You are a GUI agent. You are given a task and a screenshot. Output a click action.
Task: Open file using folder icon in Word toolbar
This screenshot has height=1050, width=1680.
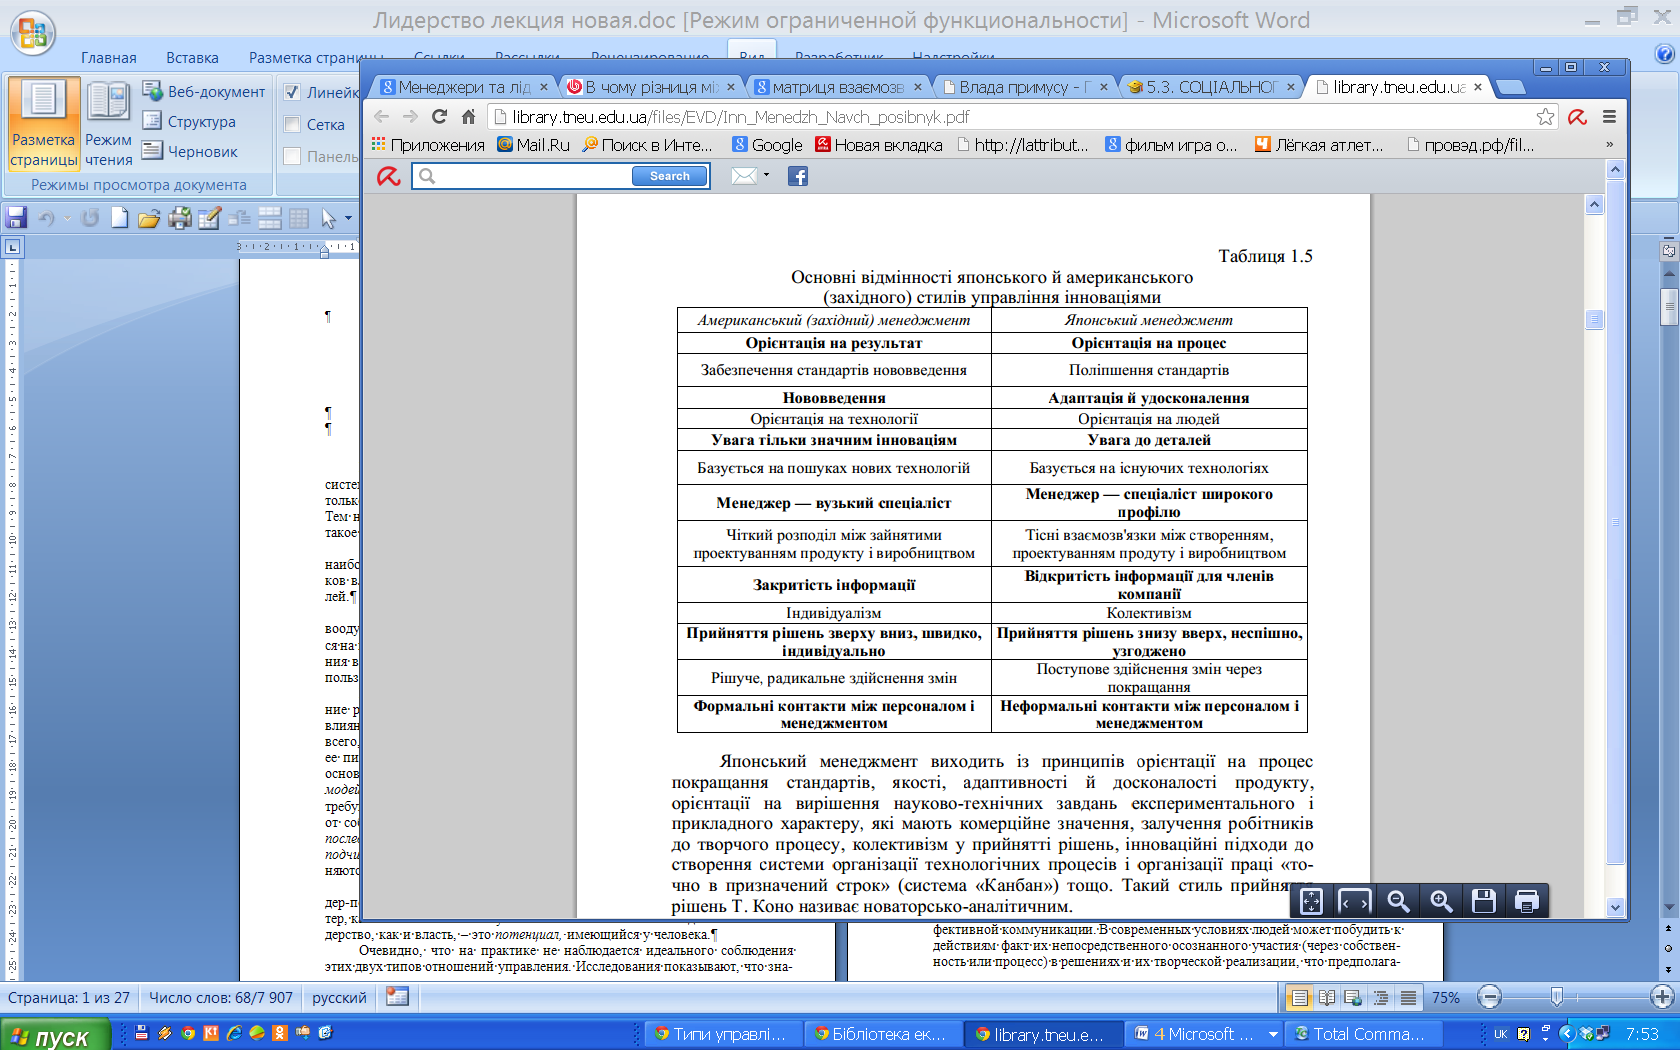click(149, 218)
